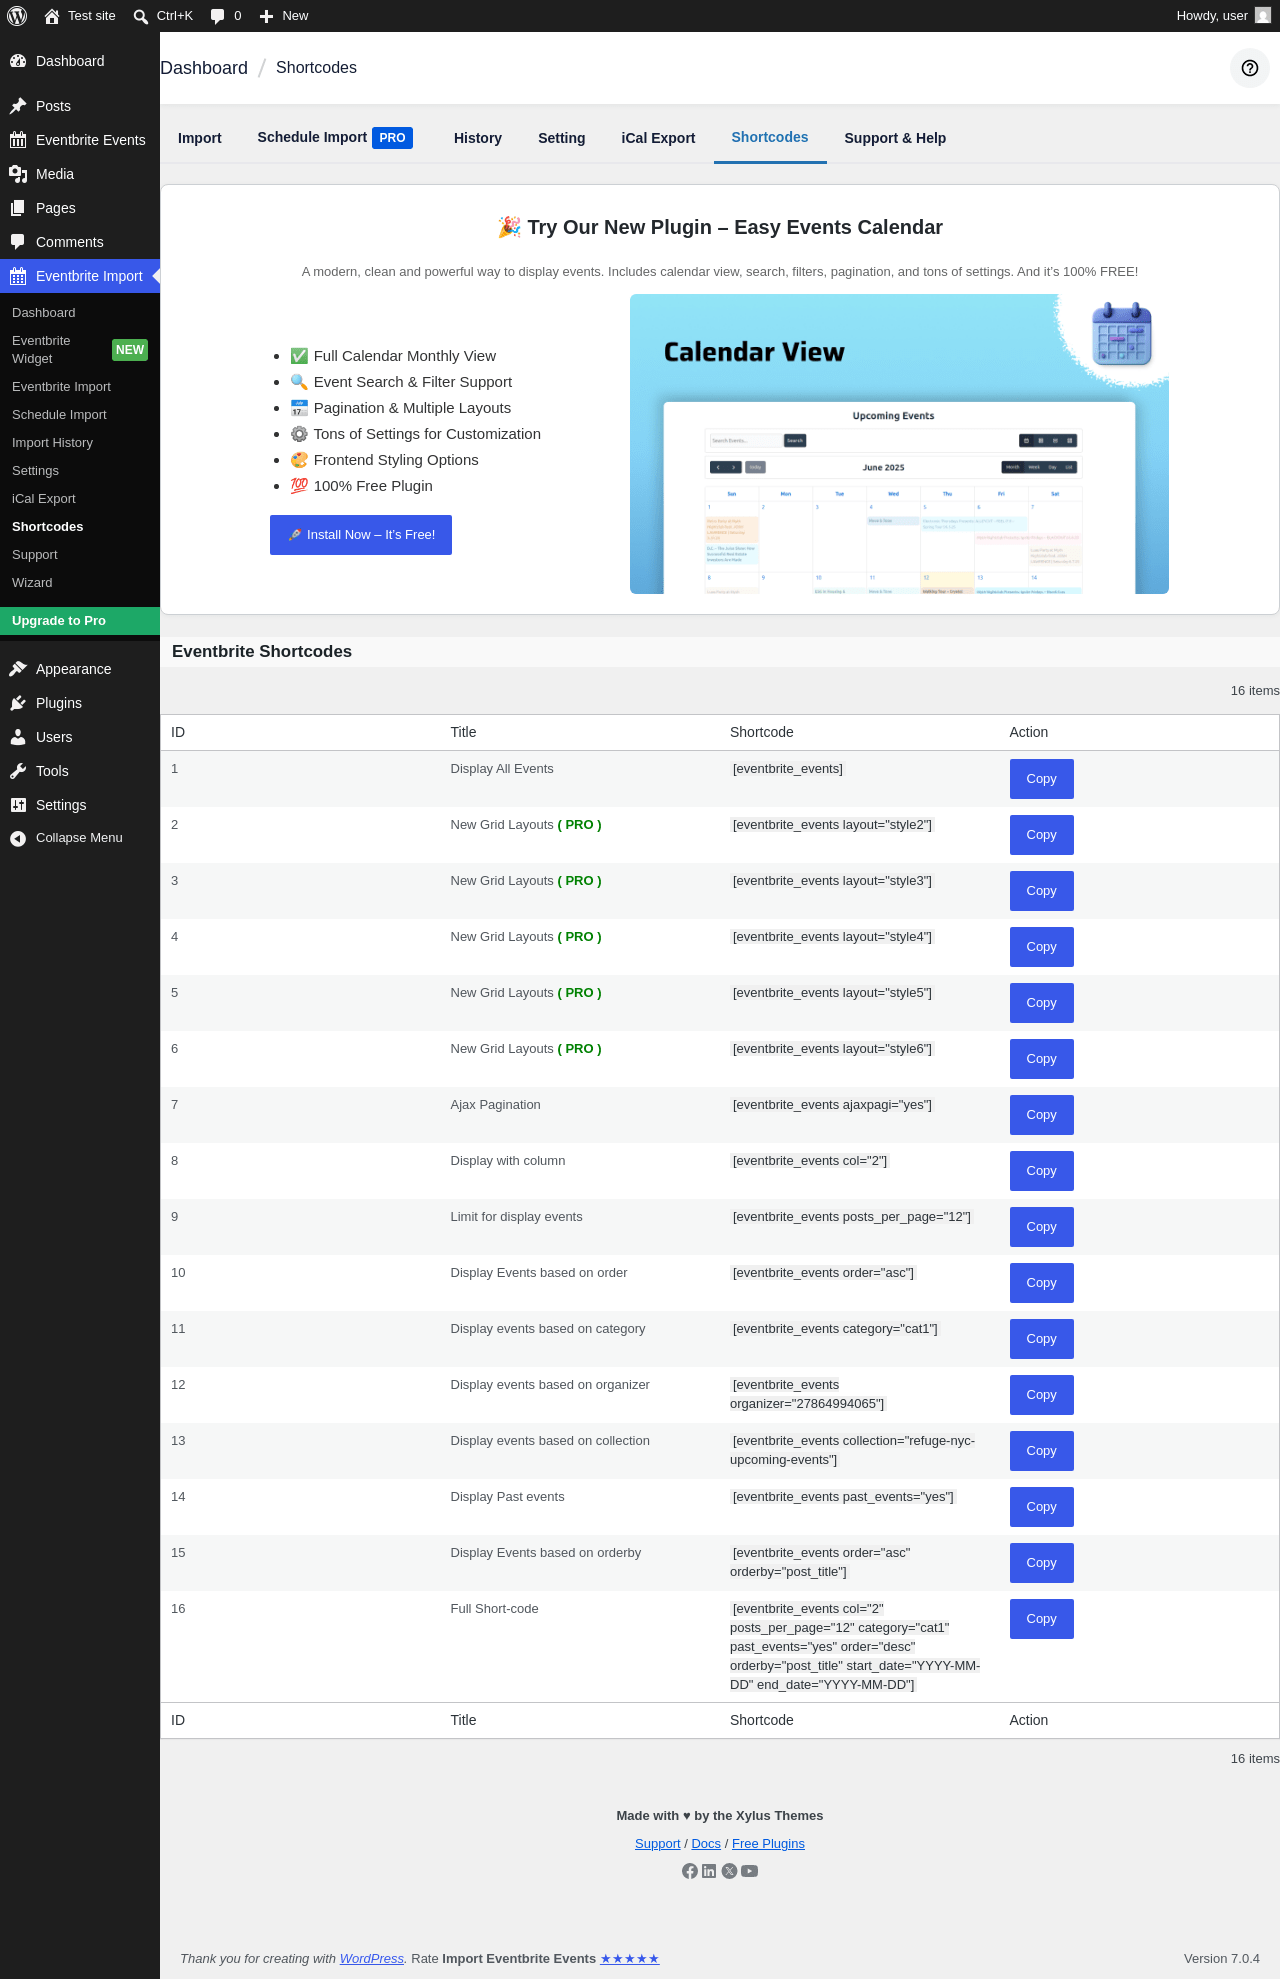The image size is (1280, 1979).
Task: Click the comments bubble icon in the admin bar
Action: [x=218, y=16]
